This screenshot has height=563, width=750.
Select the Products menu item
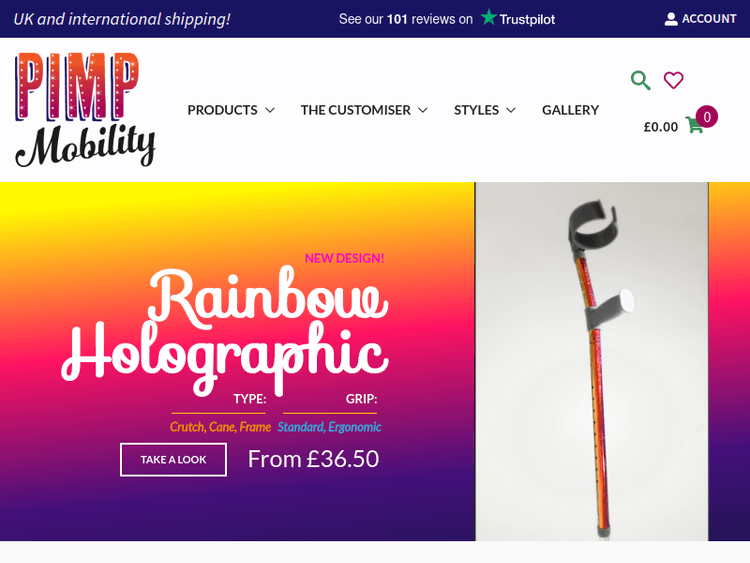[222, 110]
